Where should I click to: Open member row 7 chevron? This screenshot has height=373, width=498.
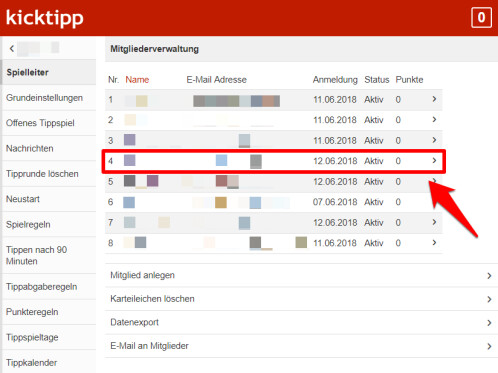(434, 222)
